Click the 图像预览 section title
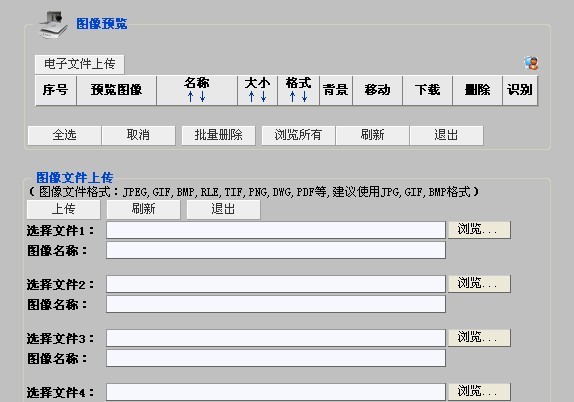This screenshot has height=402, width=574. [101, 24]
